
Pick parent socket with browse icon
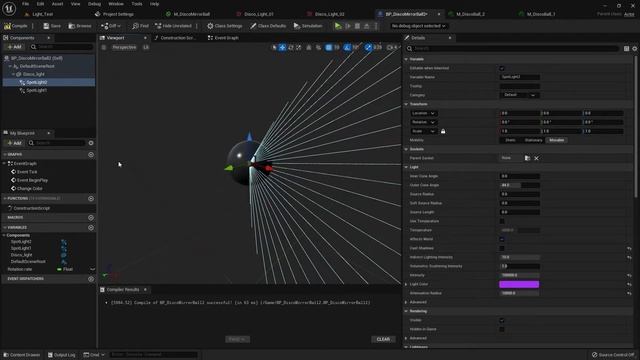[527, 158]
